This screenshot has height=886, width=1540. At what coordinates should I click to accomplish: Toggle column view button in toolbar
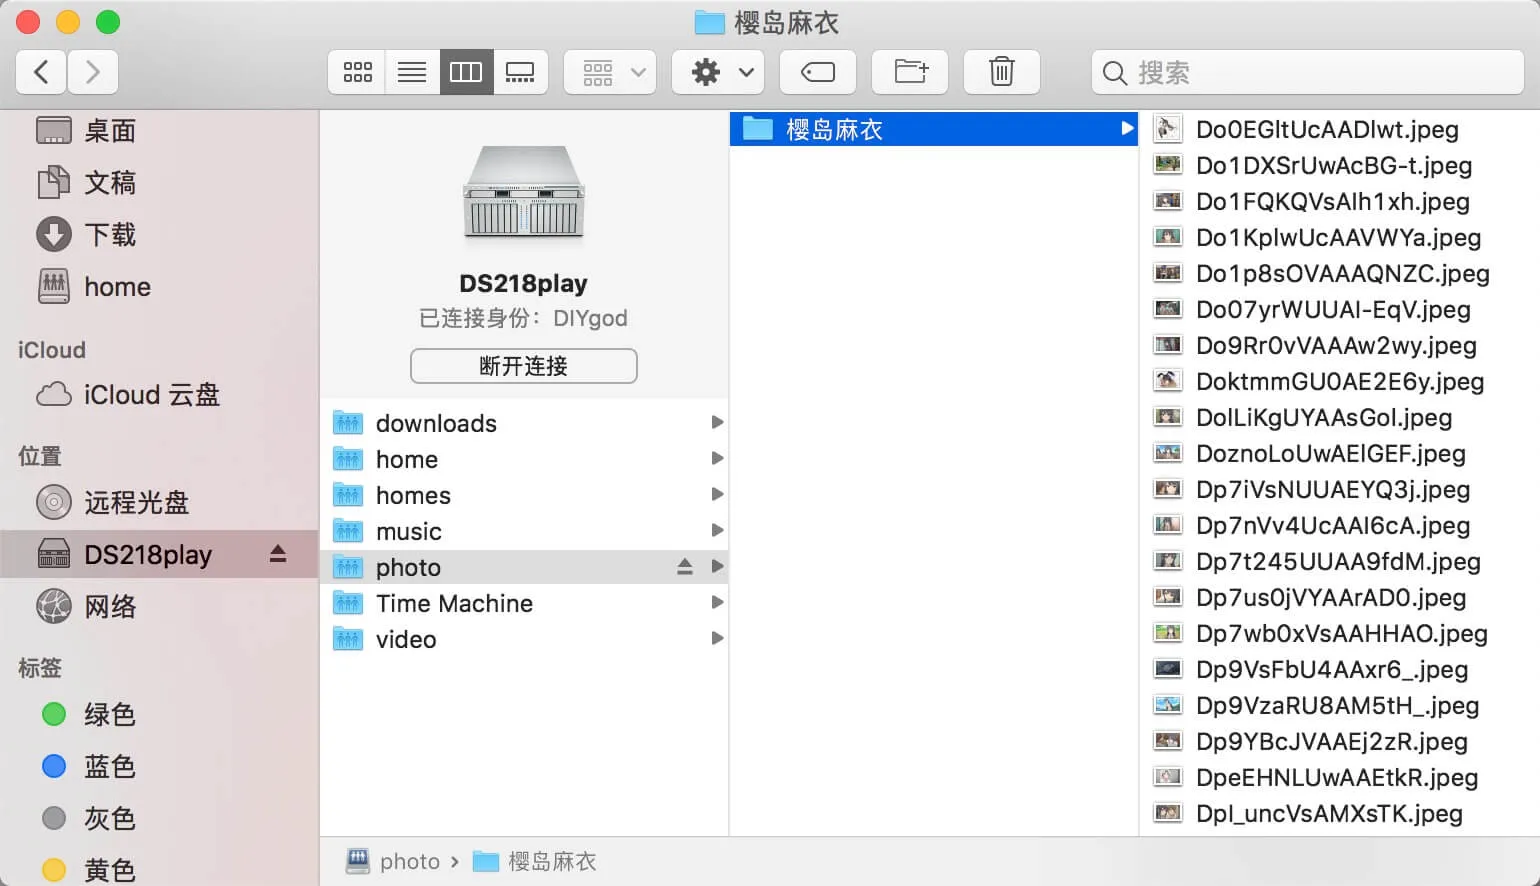466,72
